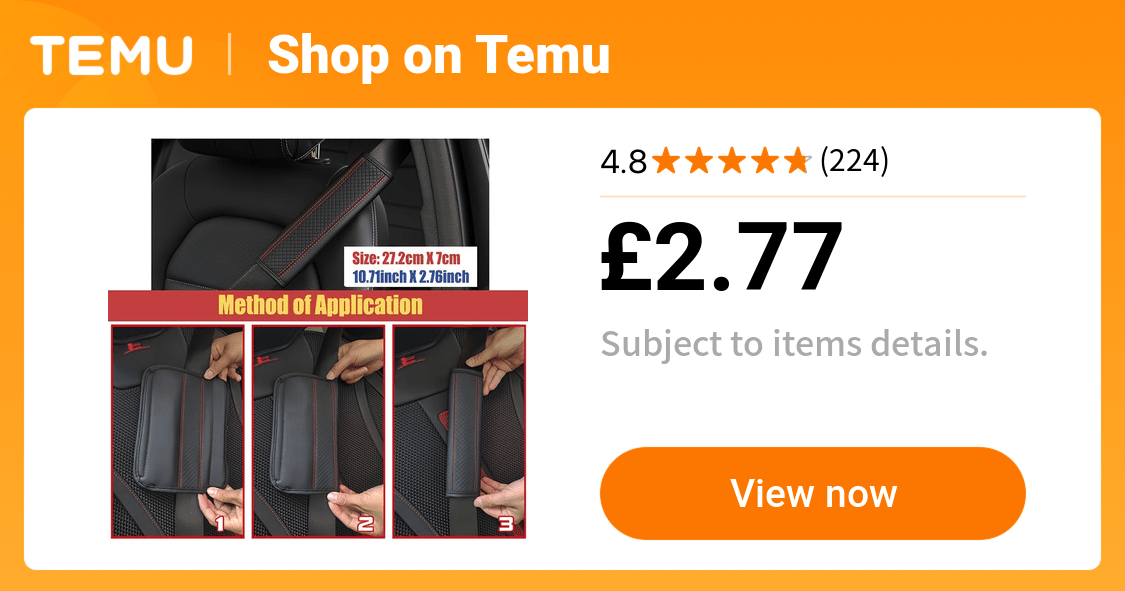Open the seat belt cover main photo
Viewport: 1125px width, 591px height.
tap(320, 214)
